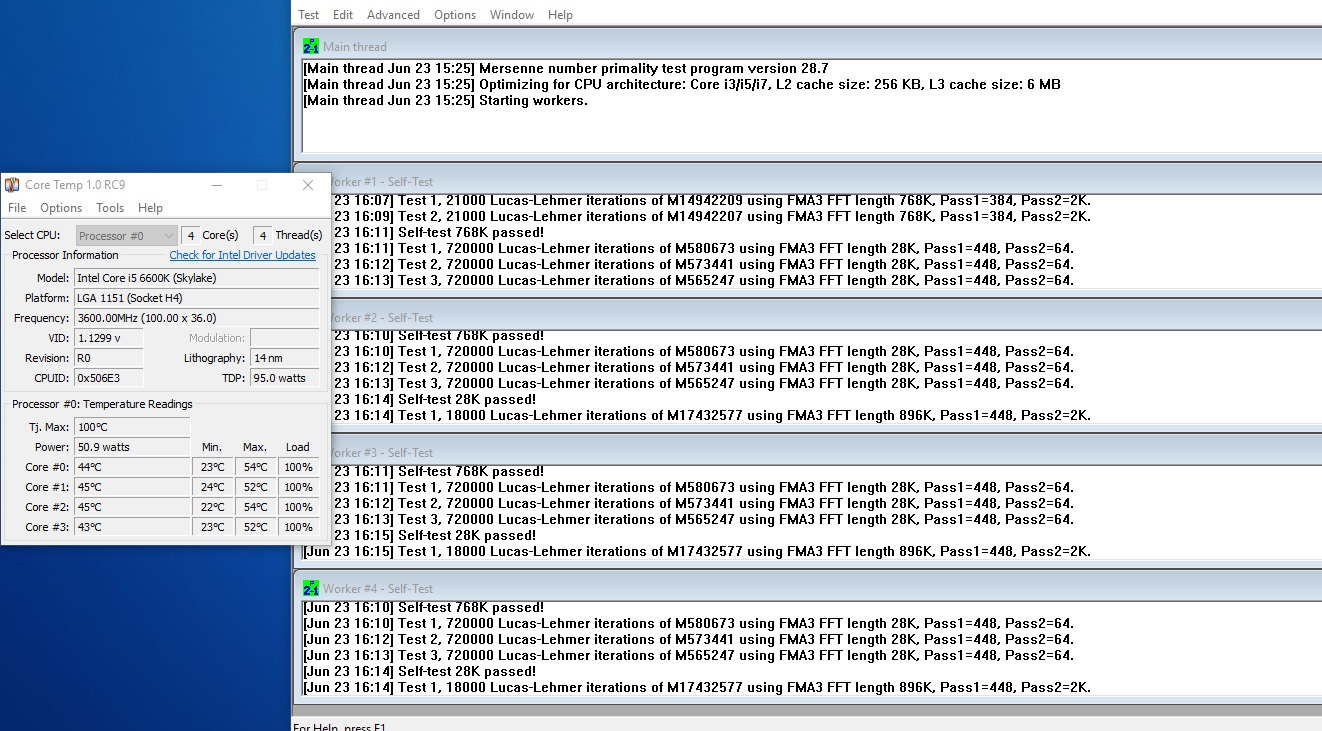Click the Frequency field 3600.00MHz
This screenshot has height=731, width=1322.
coord(196,318)
